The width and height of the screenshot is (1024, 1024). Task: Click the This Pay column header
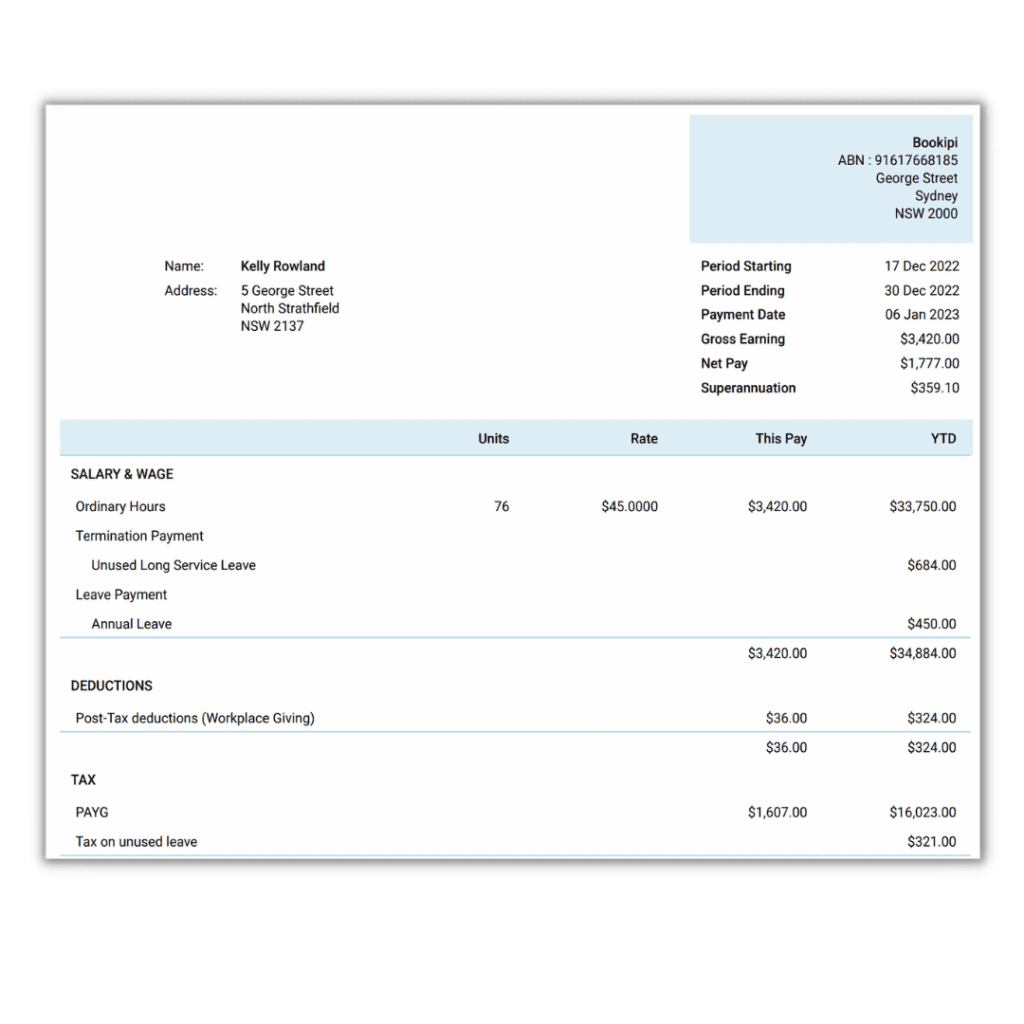781,439
